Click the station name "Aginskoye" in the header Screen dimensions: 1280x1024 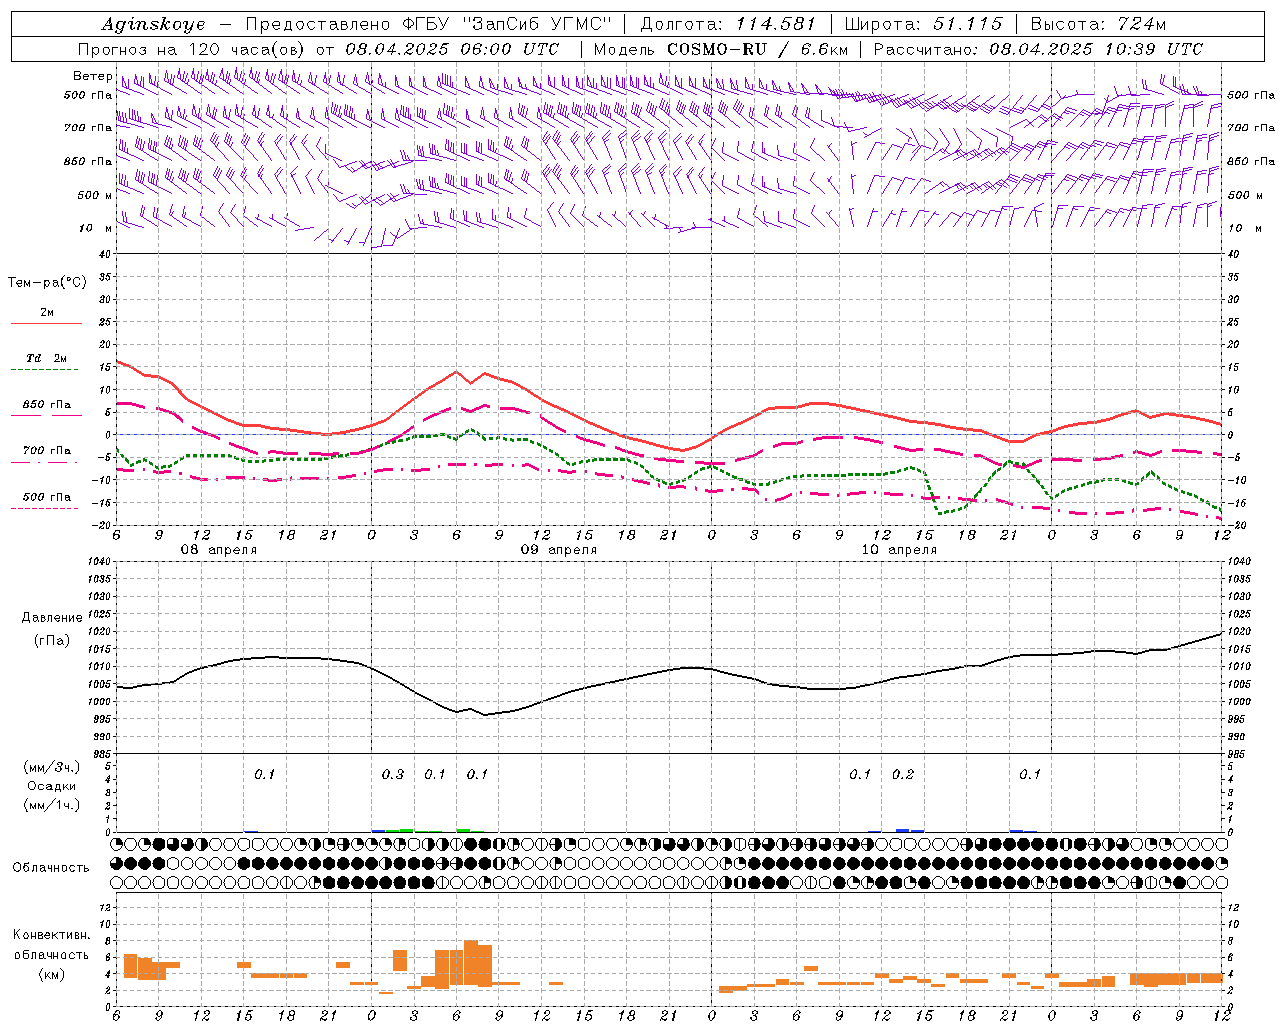[154, 25]
